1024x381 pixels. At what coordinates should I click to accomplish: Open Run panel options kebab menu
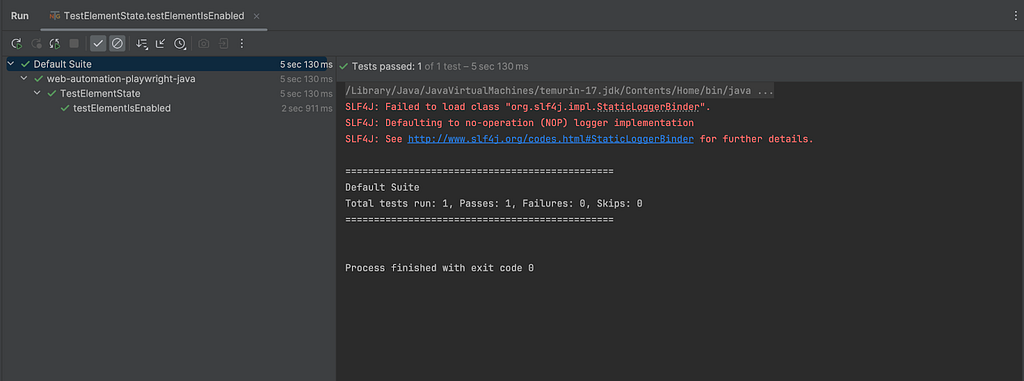tap(1015, 16)
